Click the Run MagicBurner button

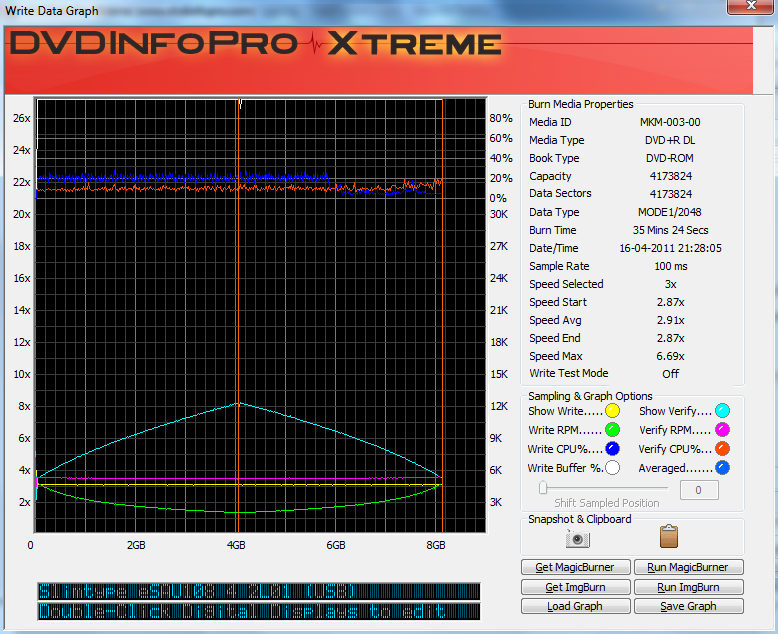click(689, 567)
